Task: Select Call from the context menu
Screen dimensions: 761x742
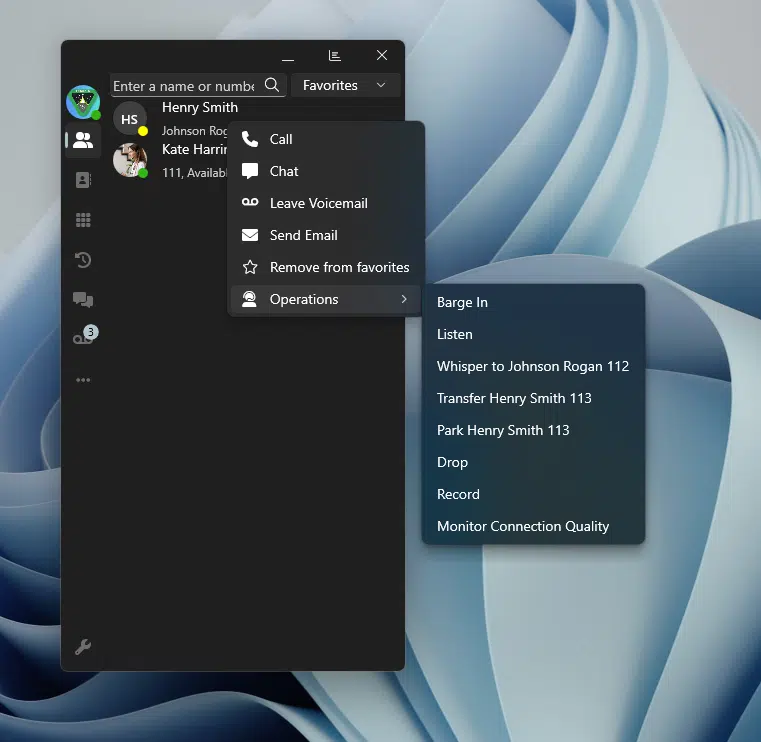Action: coord(281,139)
